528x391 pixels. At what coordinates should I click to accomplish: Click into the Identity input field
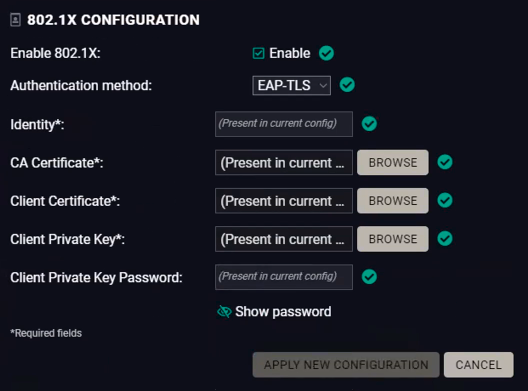(x=284, y=124)
